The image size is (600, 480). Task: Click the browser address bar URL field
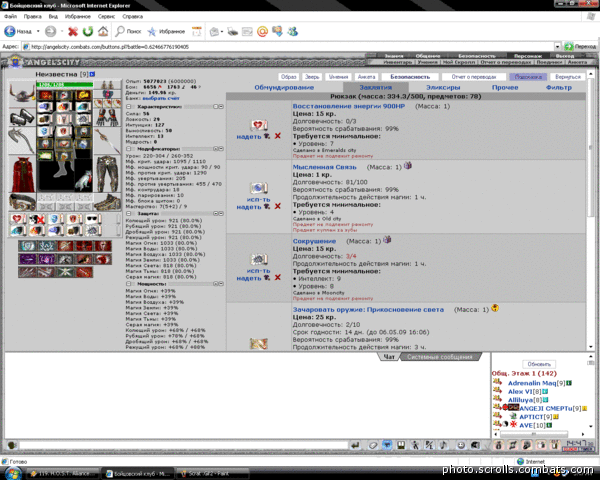point(291,47)
